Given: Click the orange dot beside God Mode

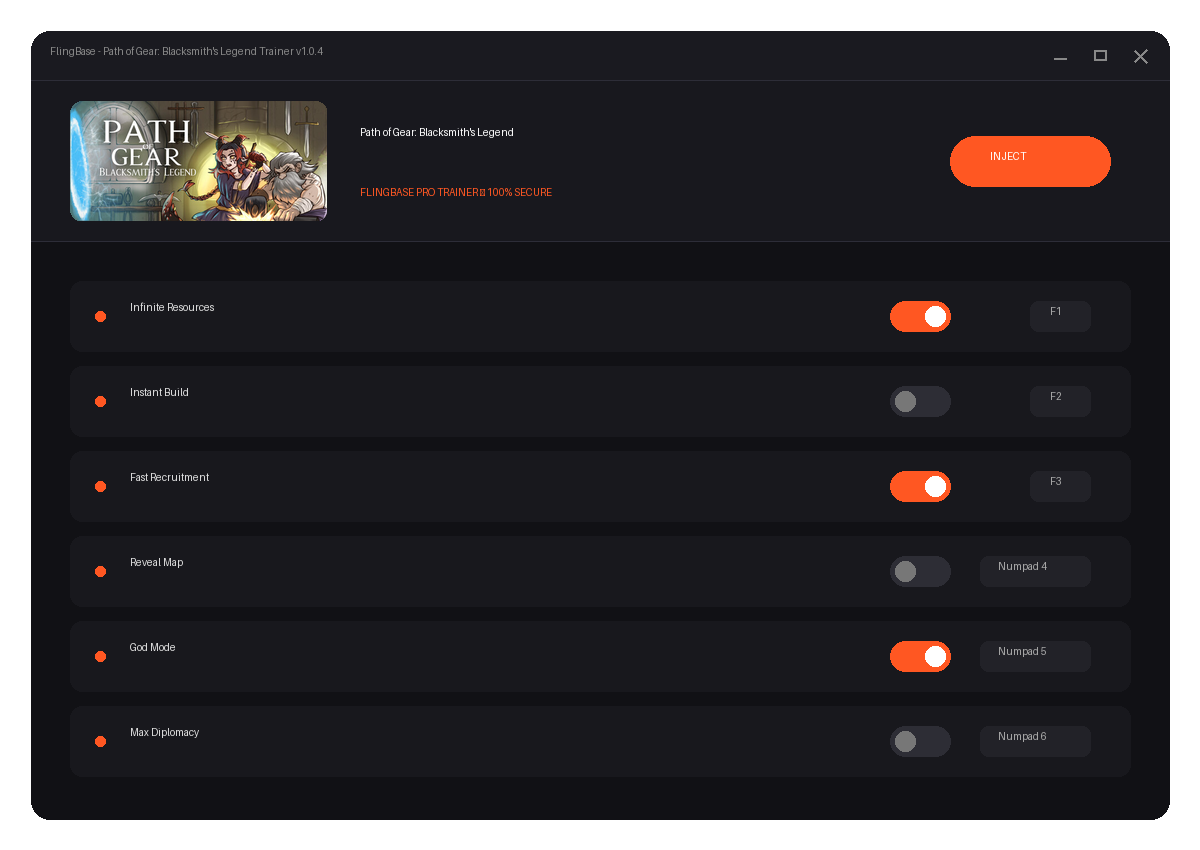Looking at the screenshot, I should (x=100, y=656).
